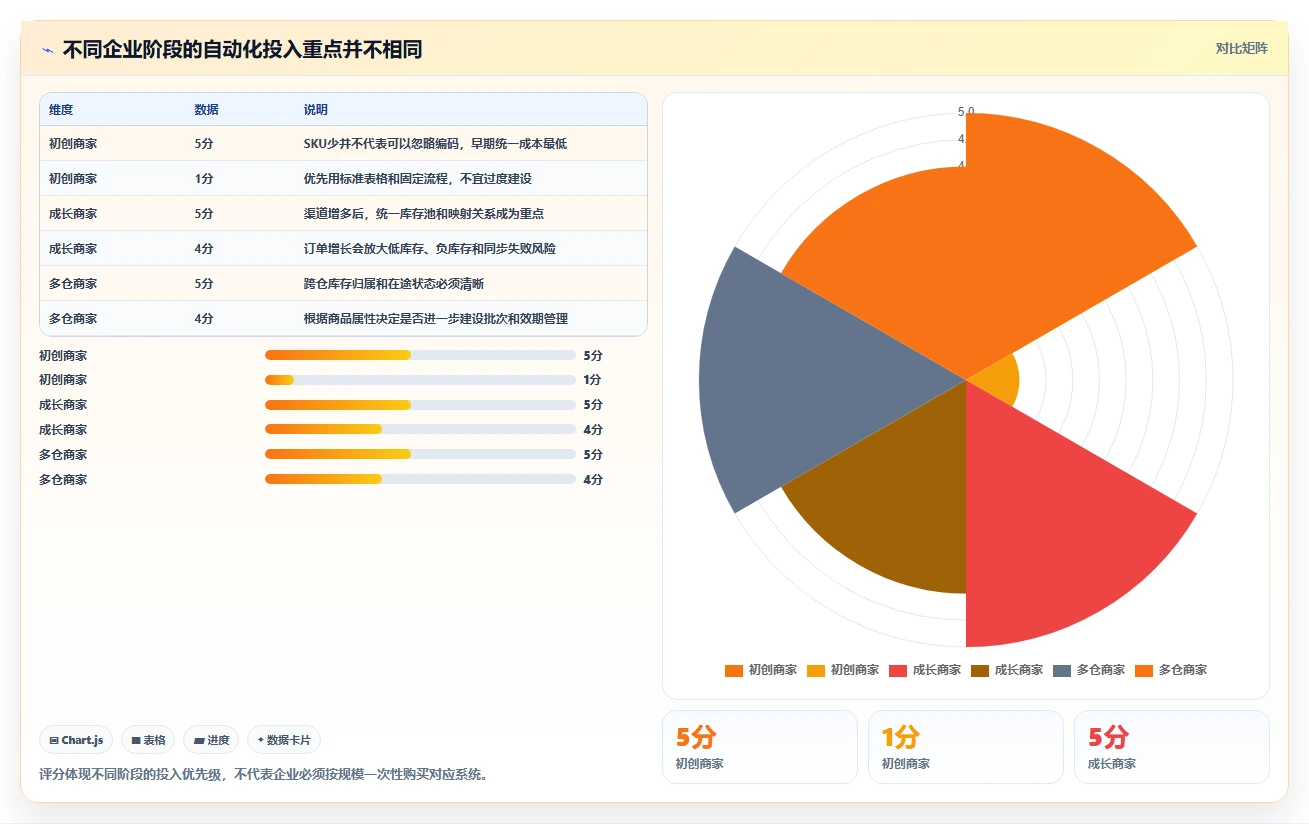Click the text '跨仓库存归属和在途状态必须清晰'
1309x824 pixels.
394,284
